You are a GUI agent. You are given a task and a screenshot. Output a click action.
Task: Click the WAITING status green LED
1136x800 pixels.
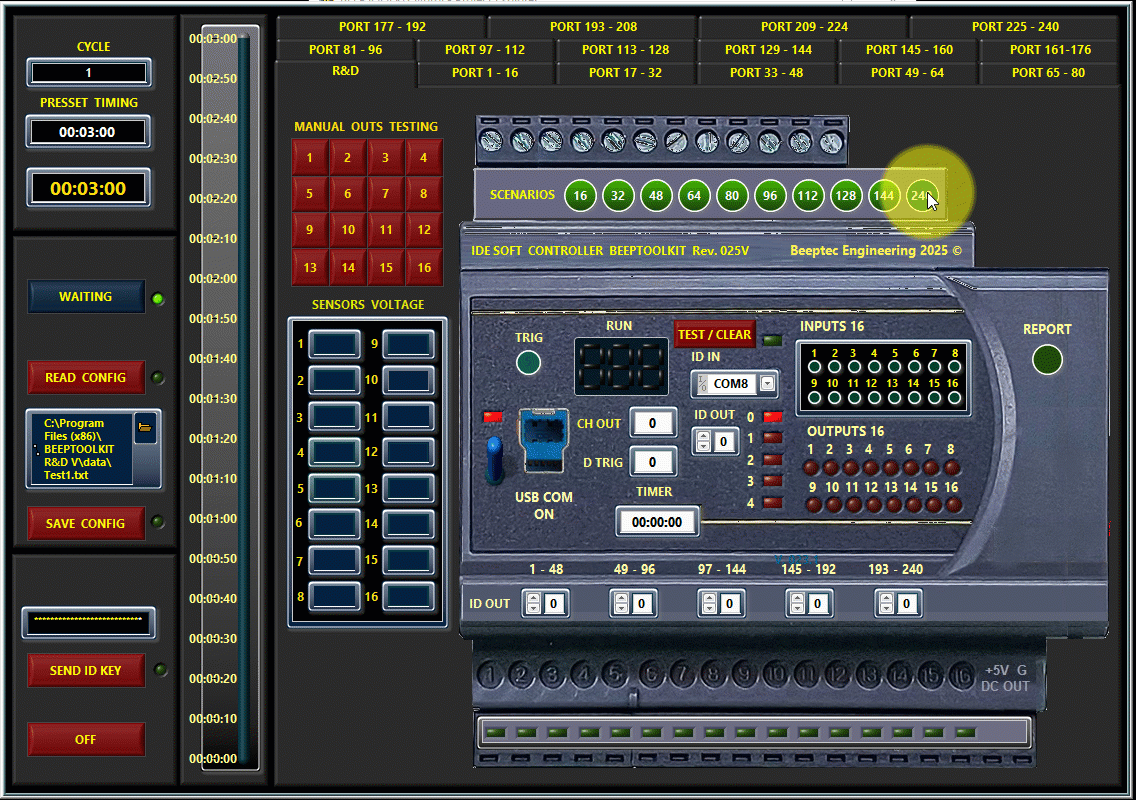coord(158,299)
